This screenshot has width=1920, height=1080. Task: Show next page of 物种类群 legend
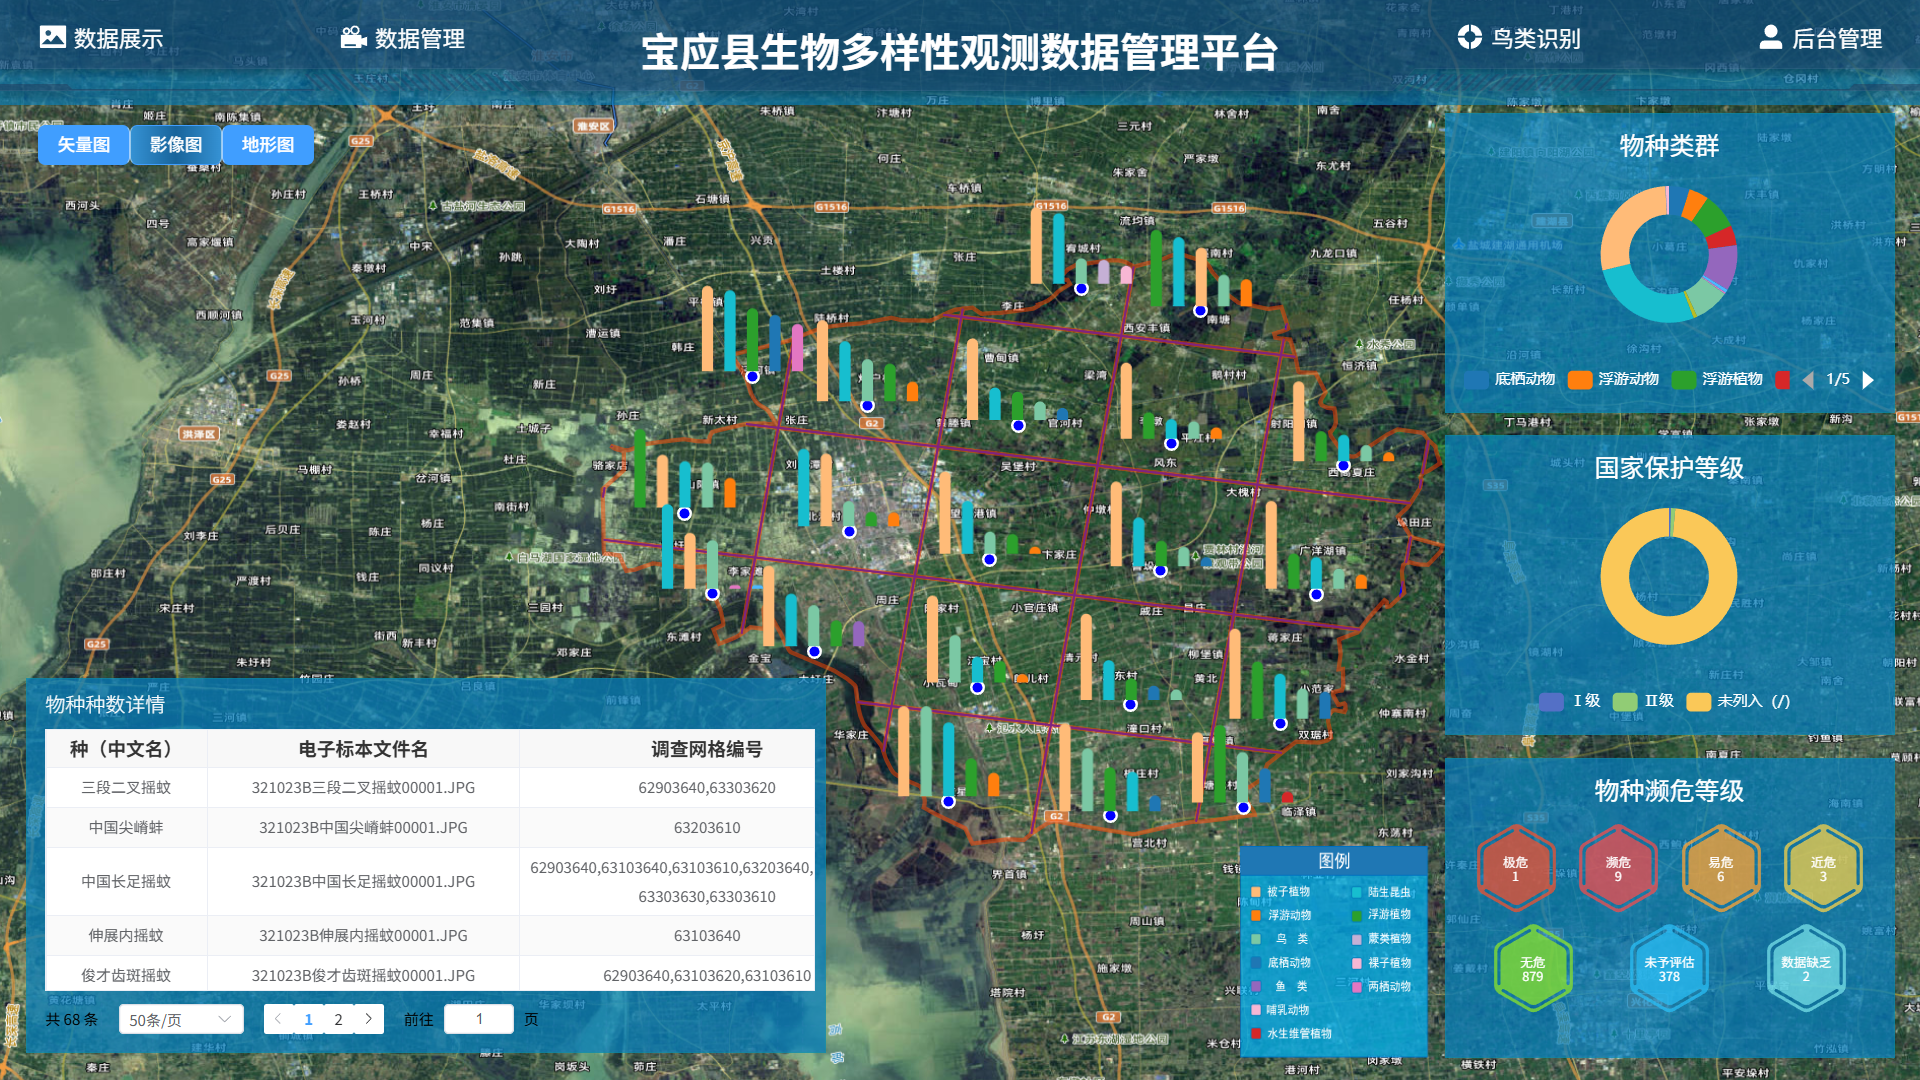[x=1868, y=379]
